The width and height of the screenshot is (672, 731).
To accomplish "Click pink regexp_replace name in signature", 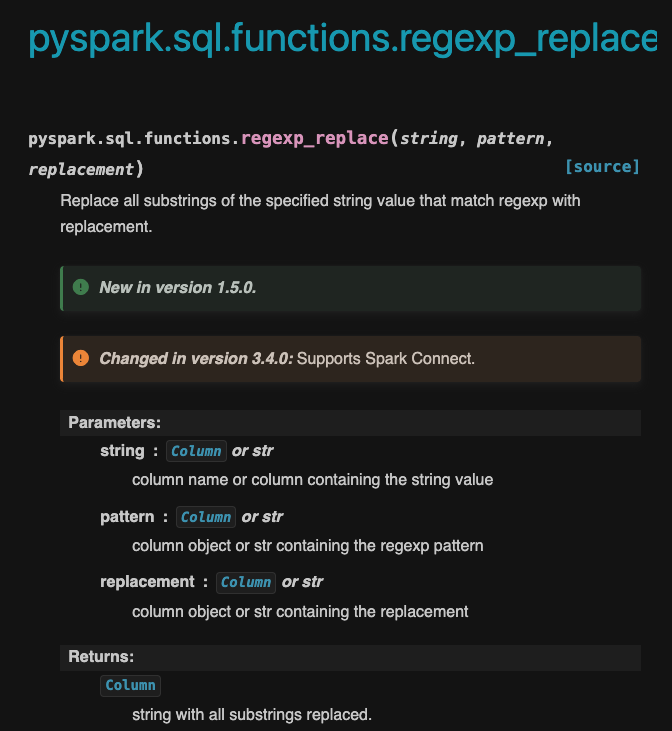I will coord(315,138).
